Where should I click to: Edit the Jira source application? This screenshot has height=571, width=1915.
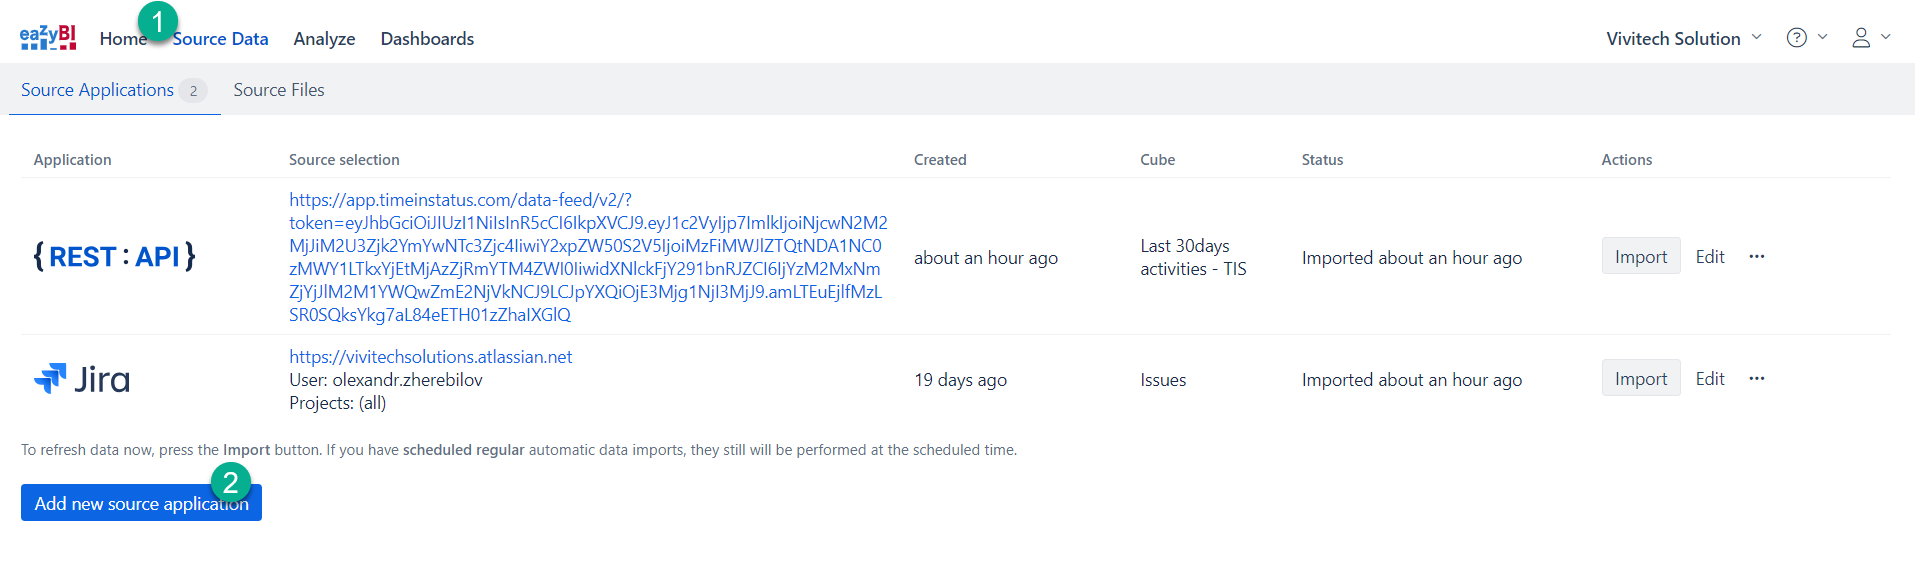(1709, 379)
